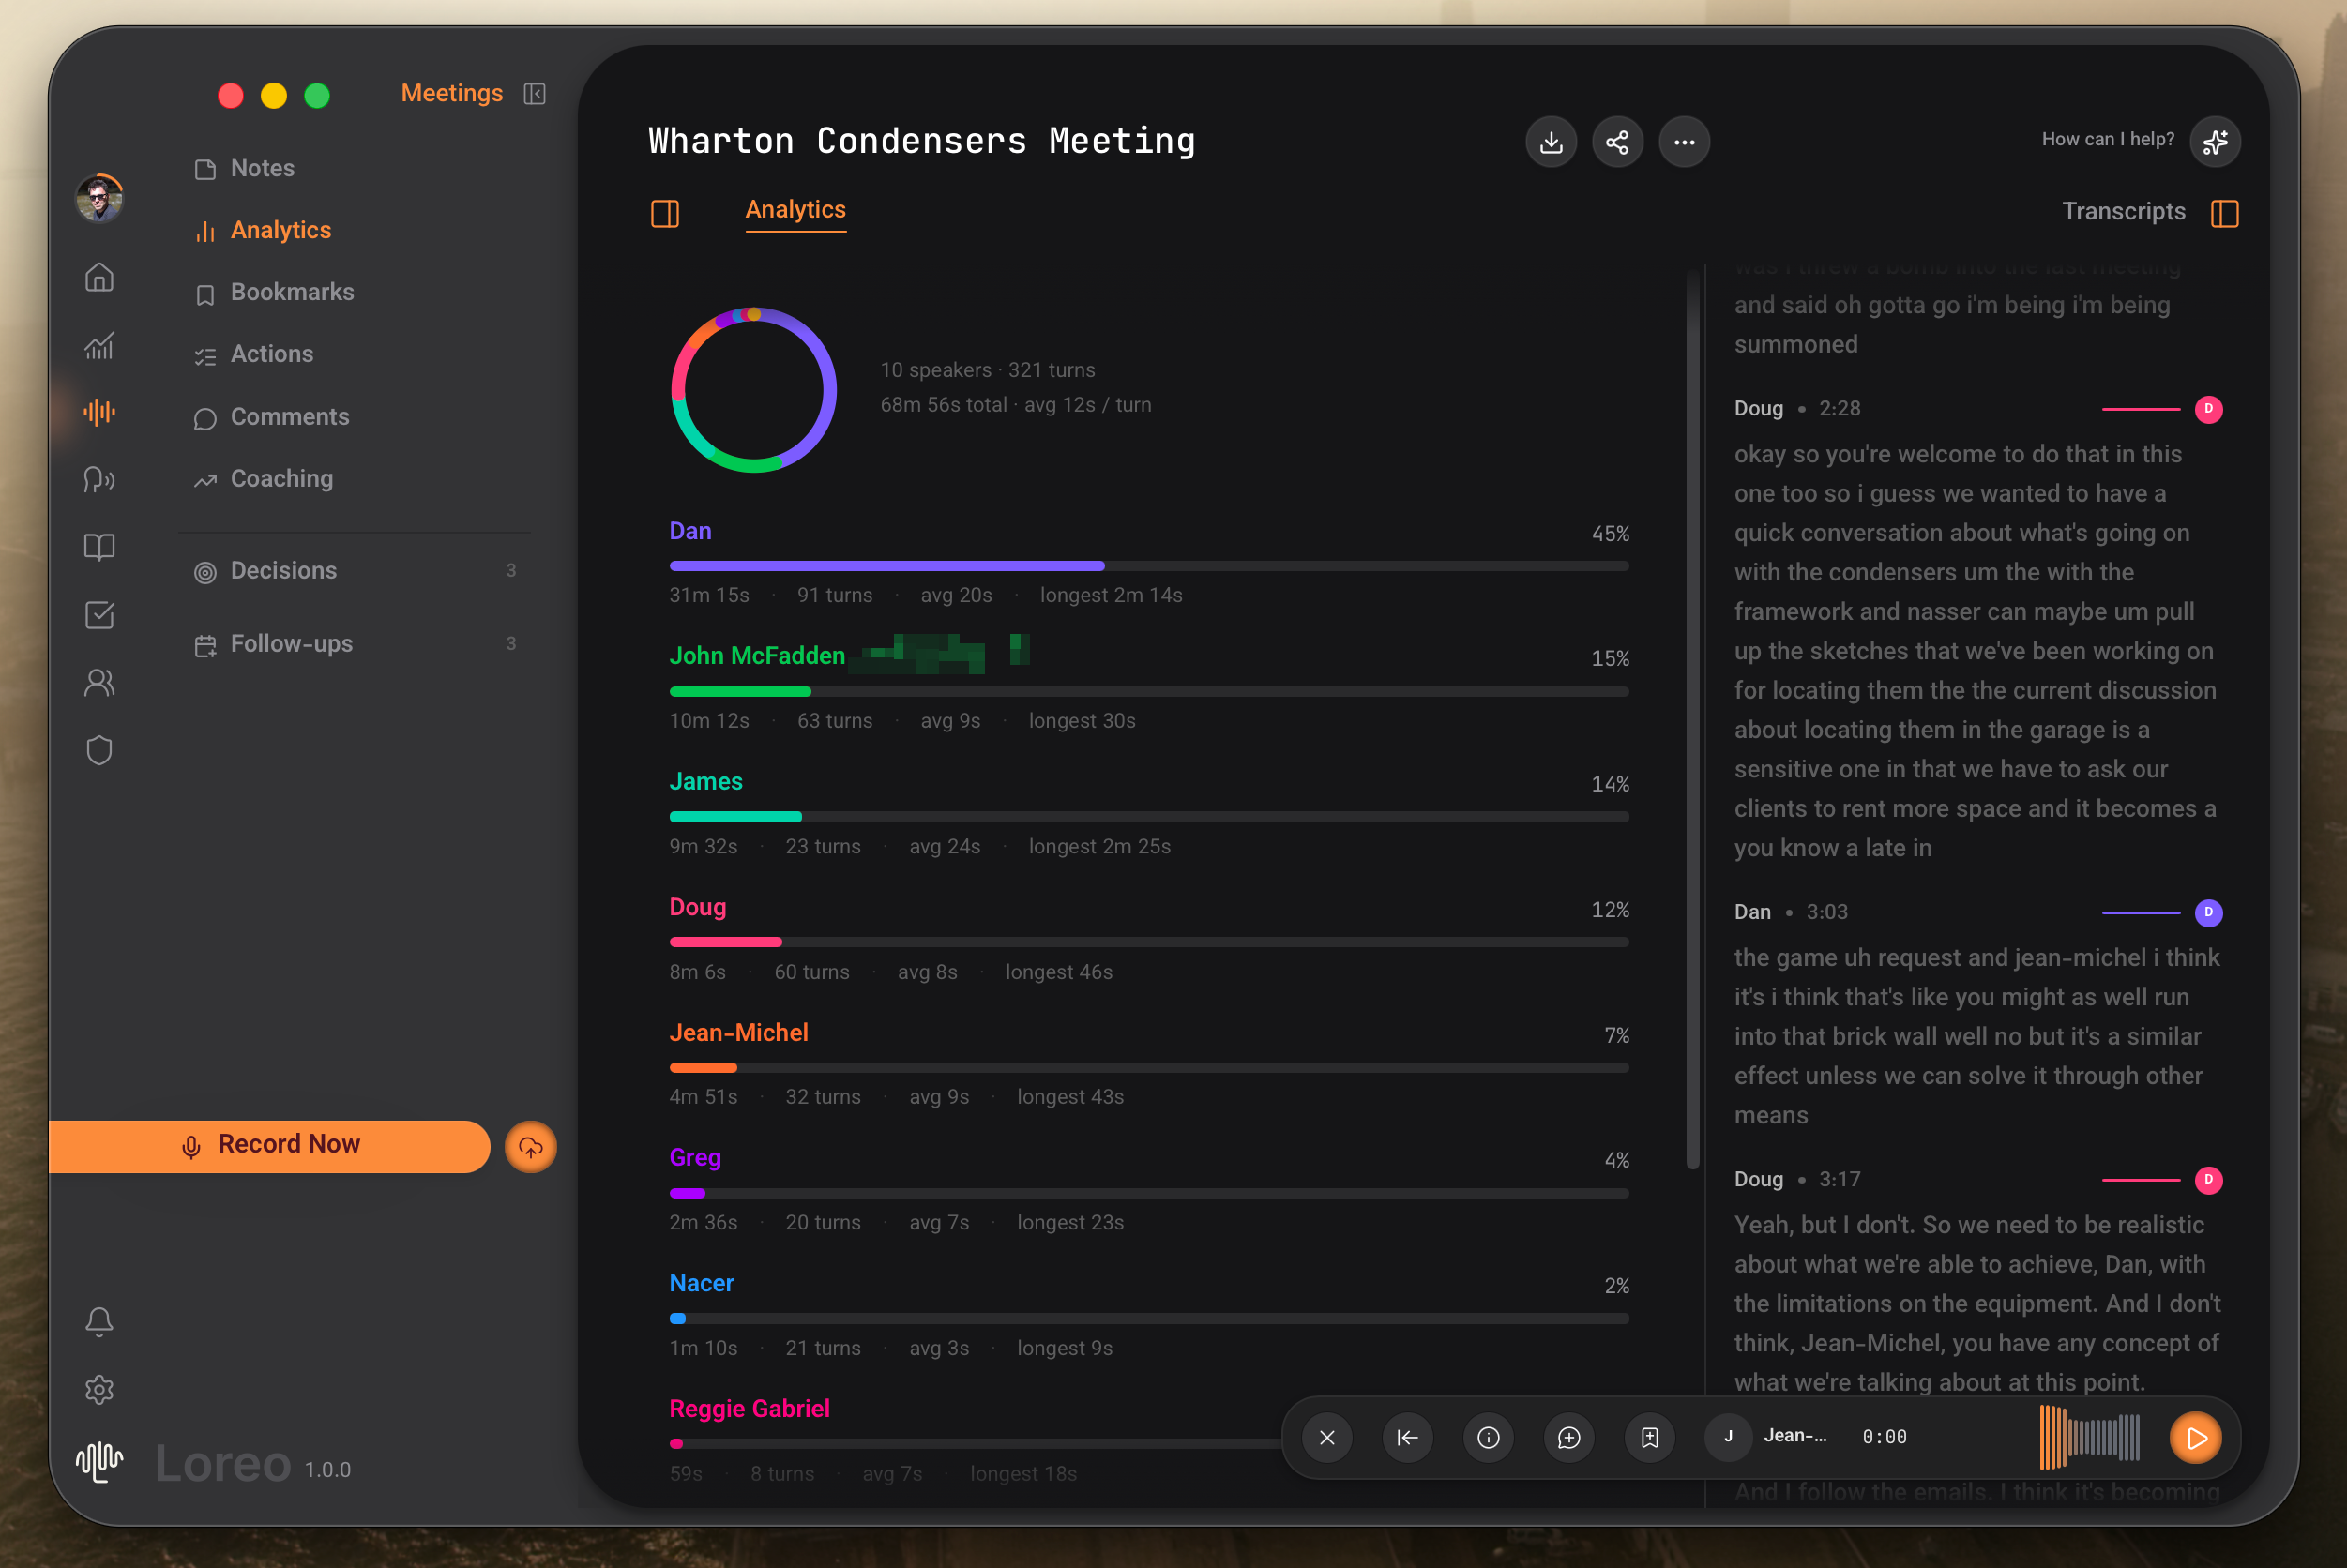2347x1568 pixels.
Task: Collapse the Meetings sidebar
Action: click(x=535, y=94)
